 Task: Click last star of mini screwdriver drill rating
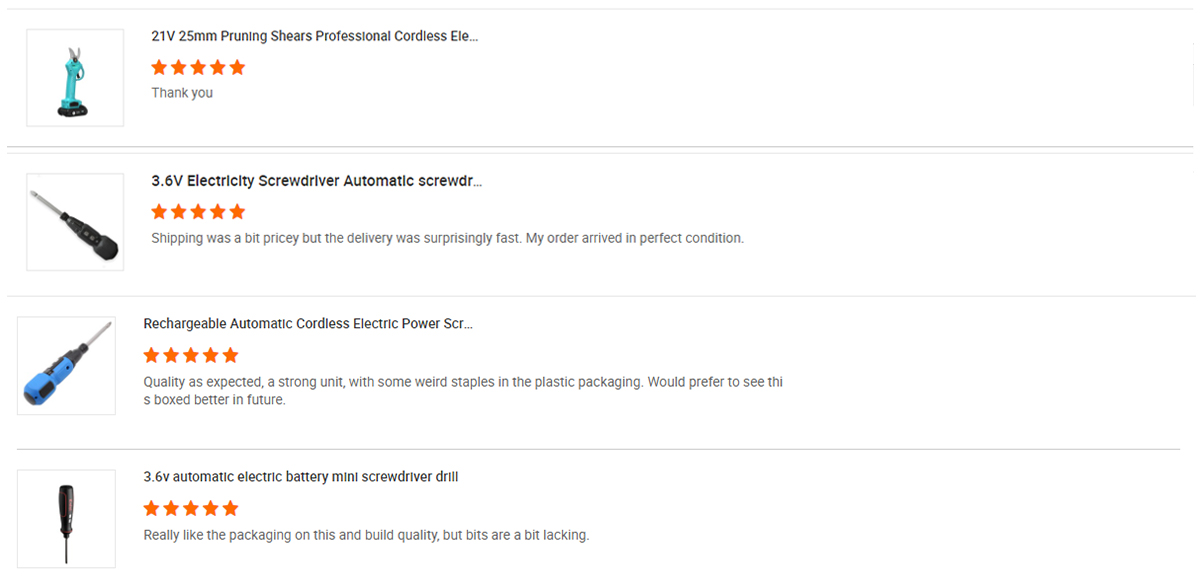click(x=230, y=508)
